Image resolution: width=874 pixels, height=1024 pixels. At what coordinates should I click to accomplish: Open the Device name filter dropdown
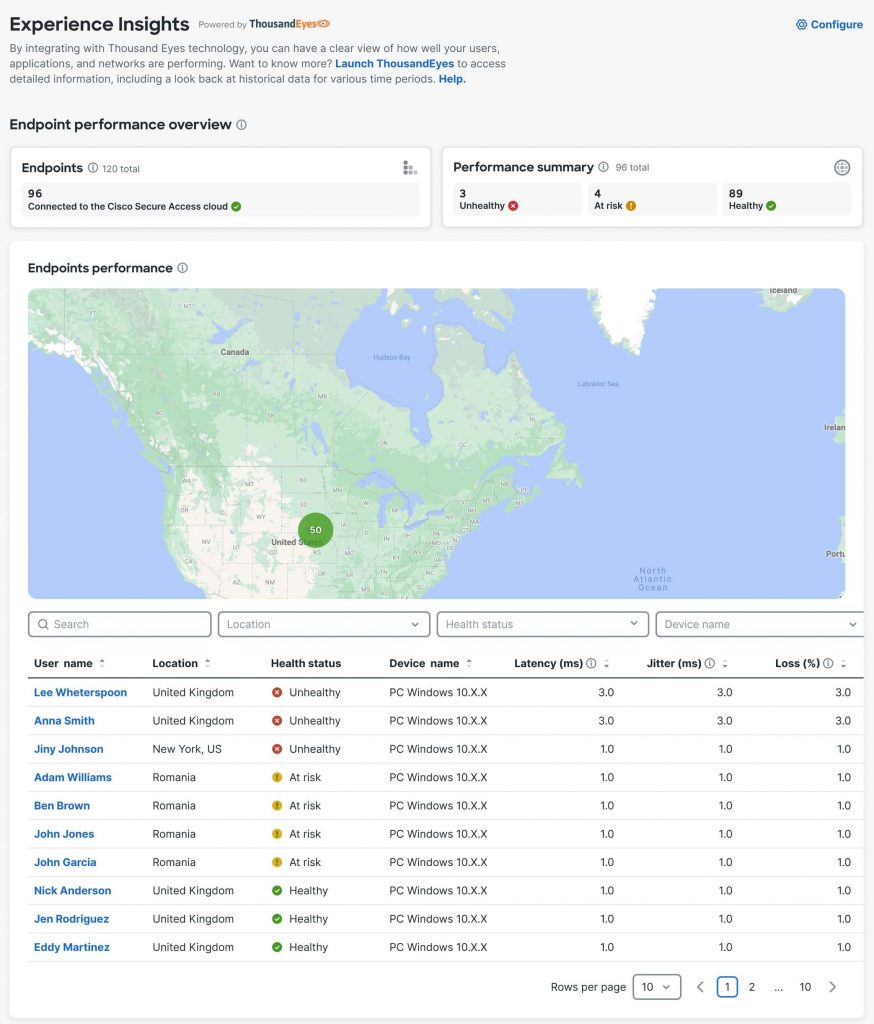tap(759, 624)
